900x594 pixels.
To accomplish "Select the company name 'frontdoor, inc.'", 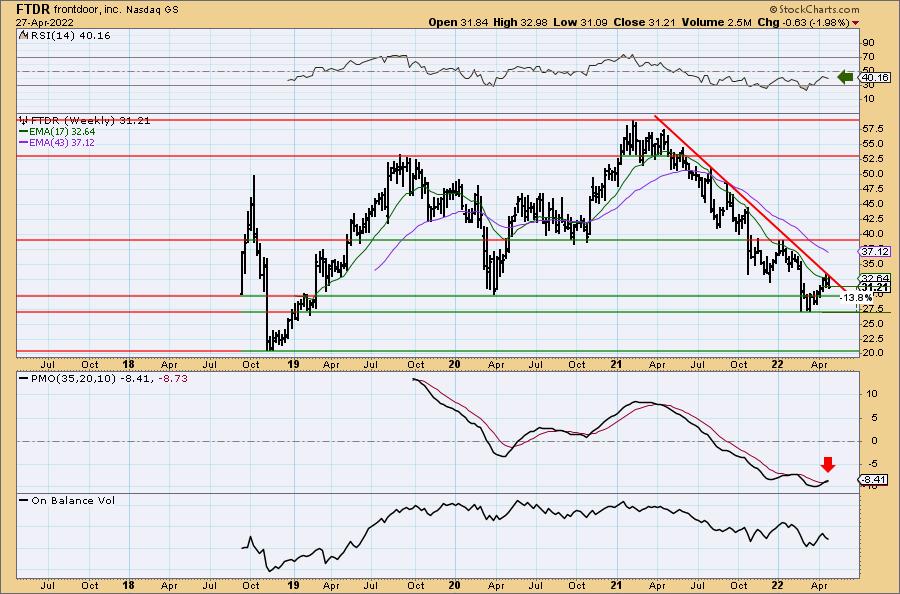I will click(86, 10).
